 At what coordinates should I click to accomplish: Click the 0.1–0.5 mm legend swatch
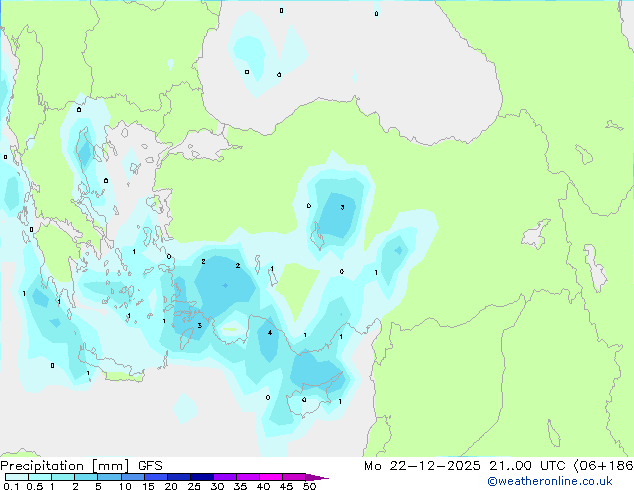point(17,477)
